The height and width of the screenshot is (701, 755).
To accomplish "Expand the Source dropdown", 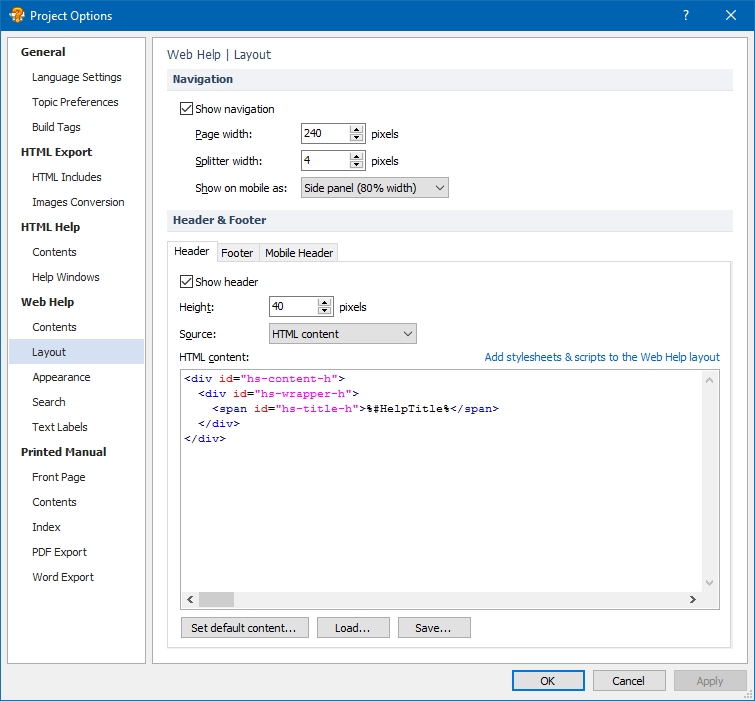I will (x=342, y=334).
